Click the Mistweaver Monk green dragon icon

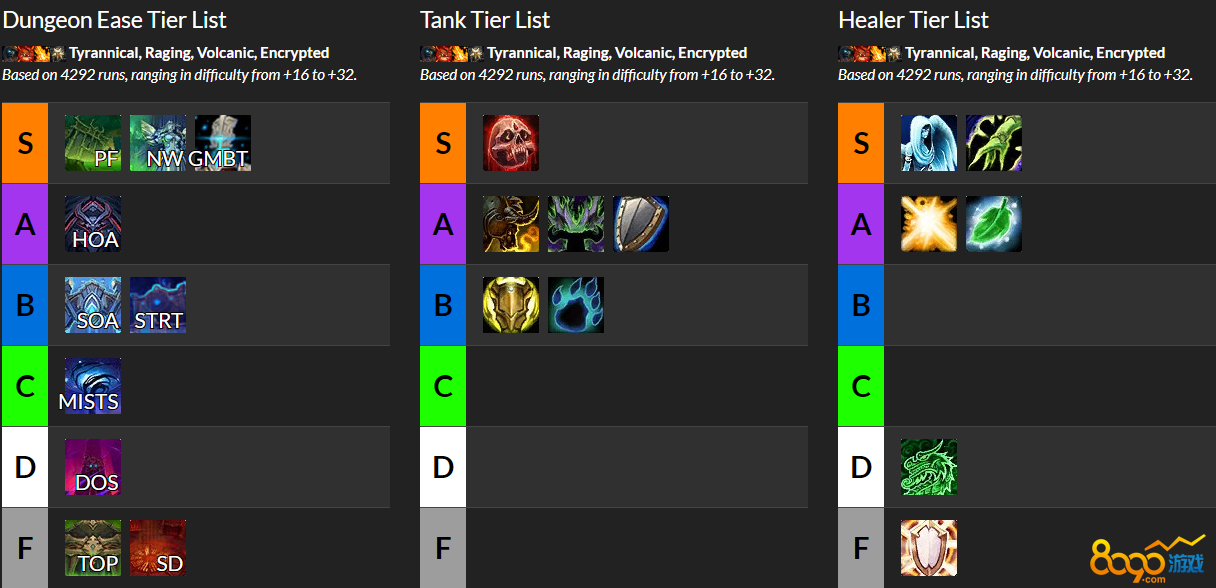[x=929, y=467]
